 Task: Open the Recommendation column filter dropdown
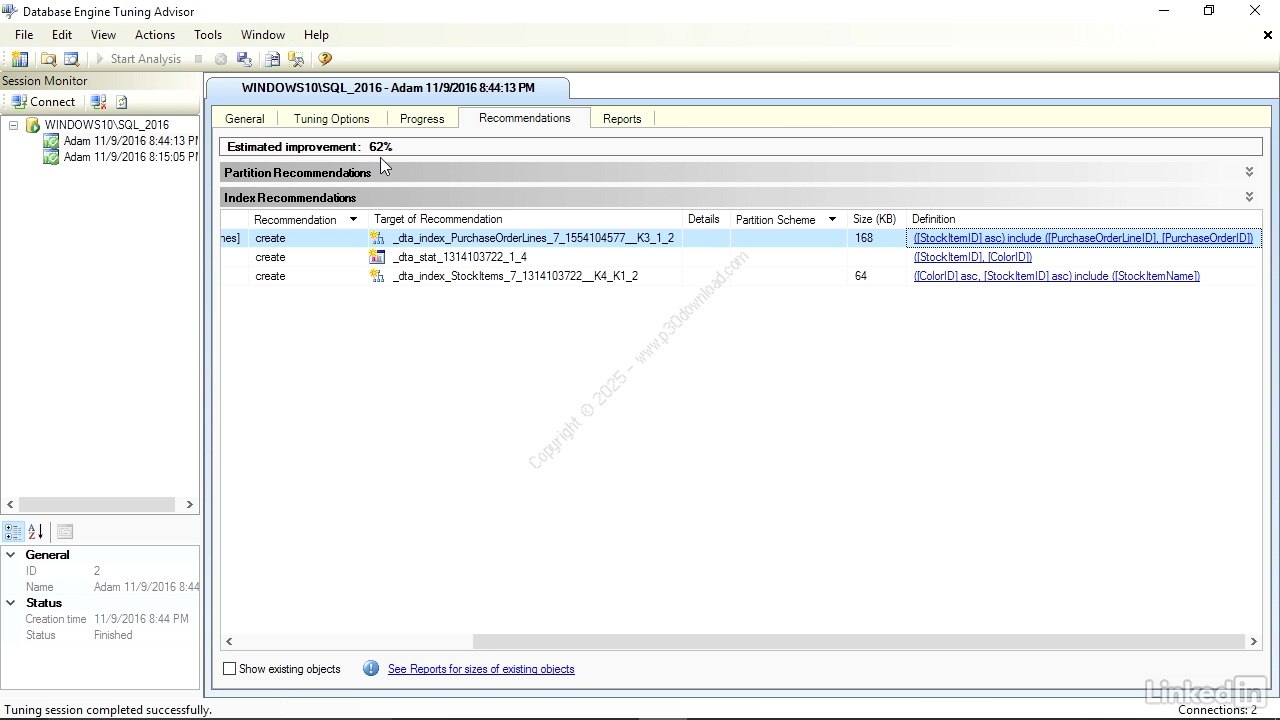click(x=353, y=220)
